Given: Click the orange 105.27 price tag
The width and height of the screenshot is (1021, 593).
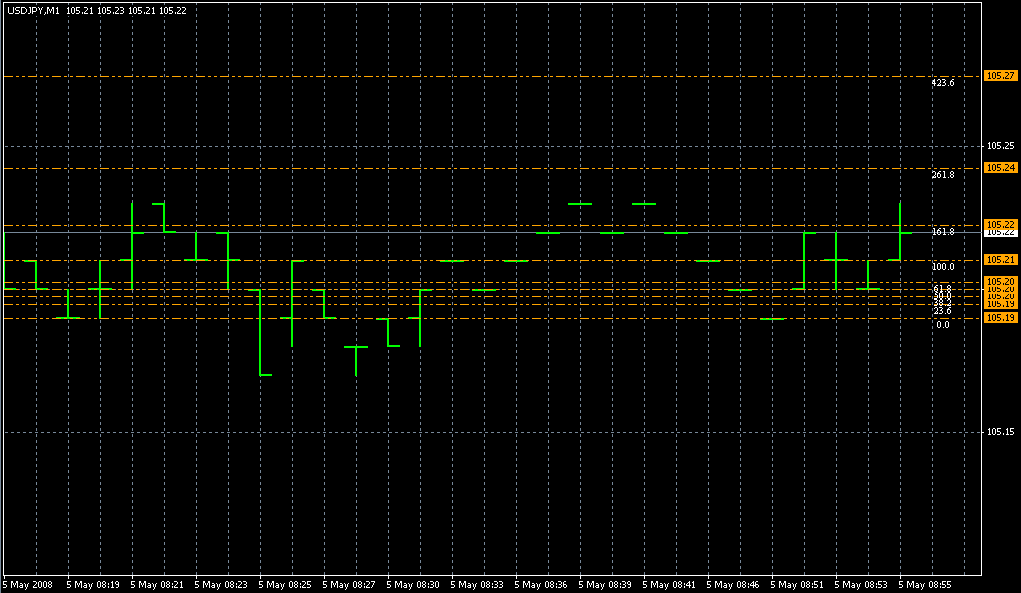Looking at the screenshot, I should (1001, 76).
